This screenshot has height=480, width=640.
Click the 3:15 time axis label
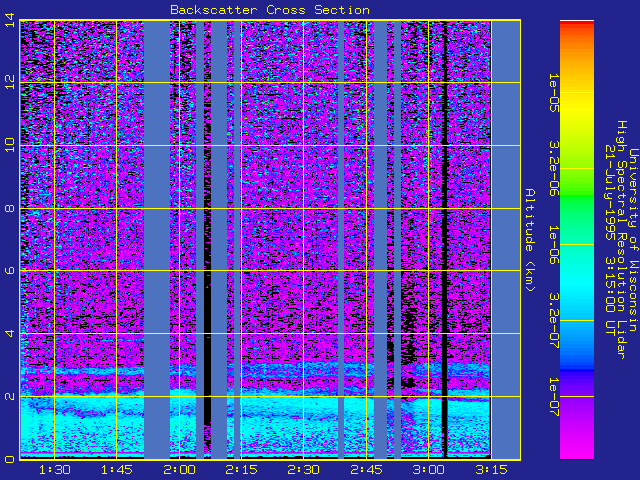point(491,470)
